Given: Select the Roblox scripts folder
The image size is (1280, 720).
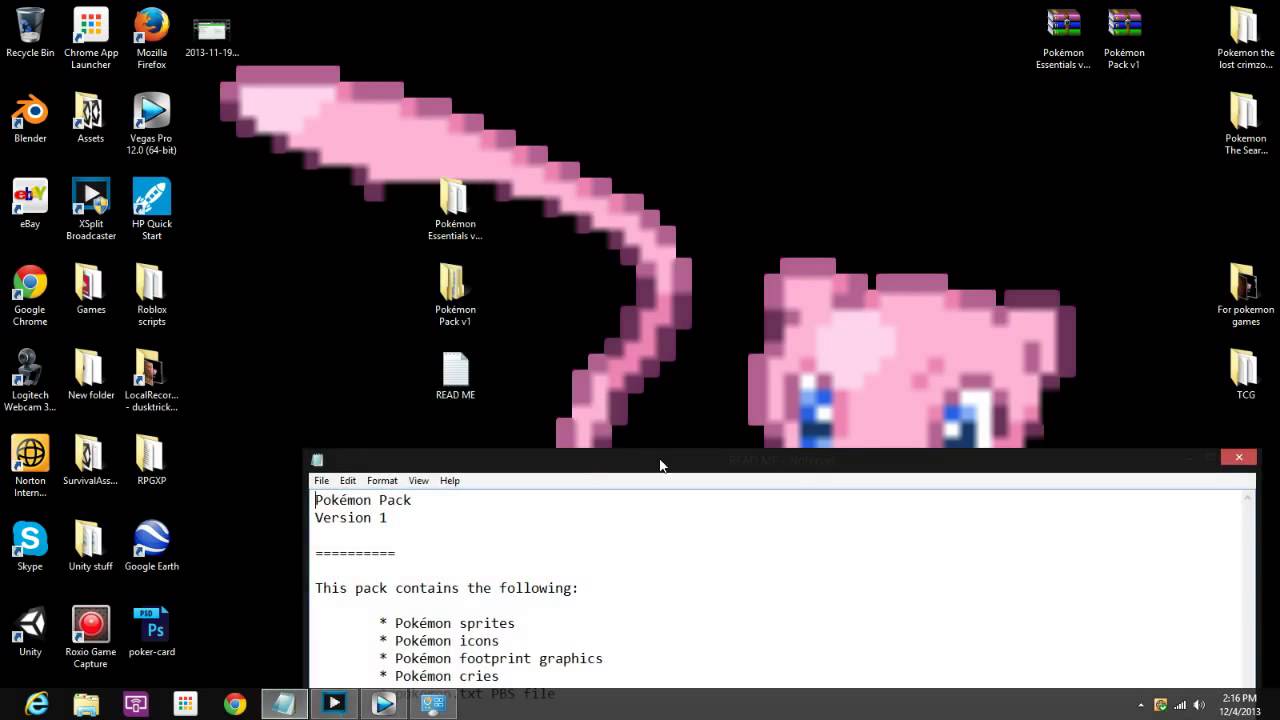Looking at the screenshot, I should coord(152,296).
